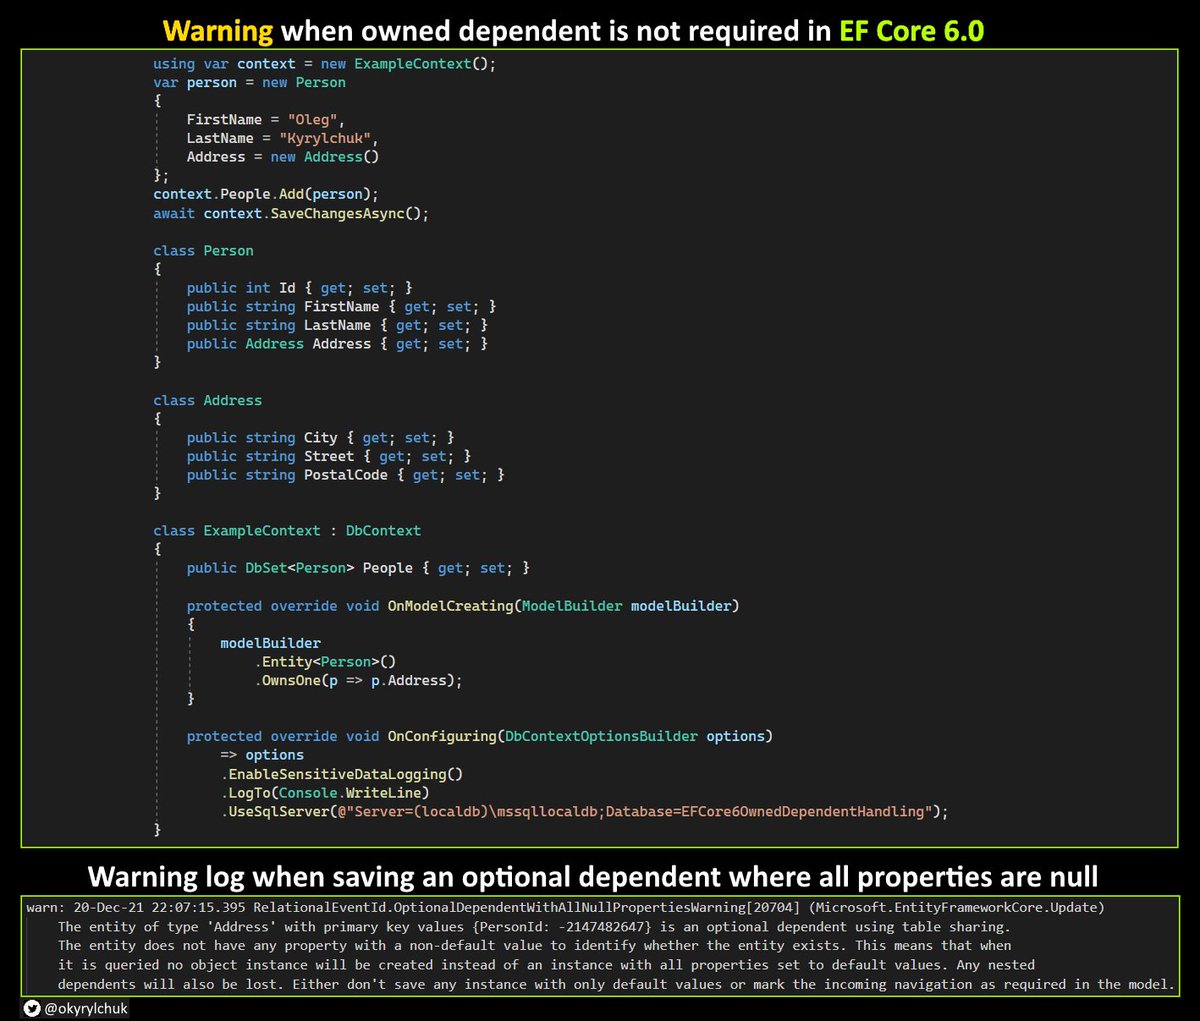
Task: Select the "public Address Address" property line
Action: tap(337, 344)
